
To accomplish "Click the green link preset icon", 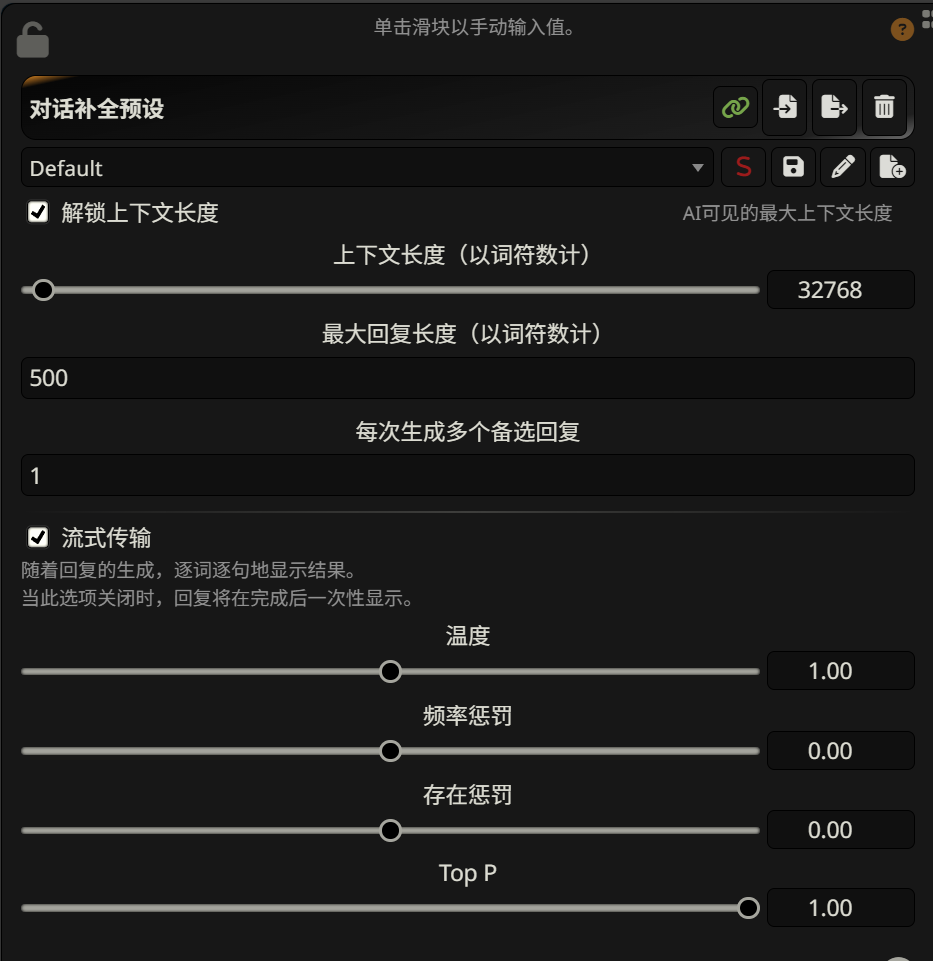I will click(735, 108).
